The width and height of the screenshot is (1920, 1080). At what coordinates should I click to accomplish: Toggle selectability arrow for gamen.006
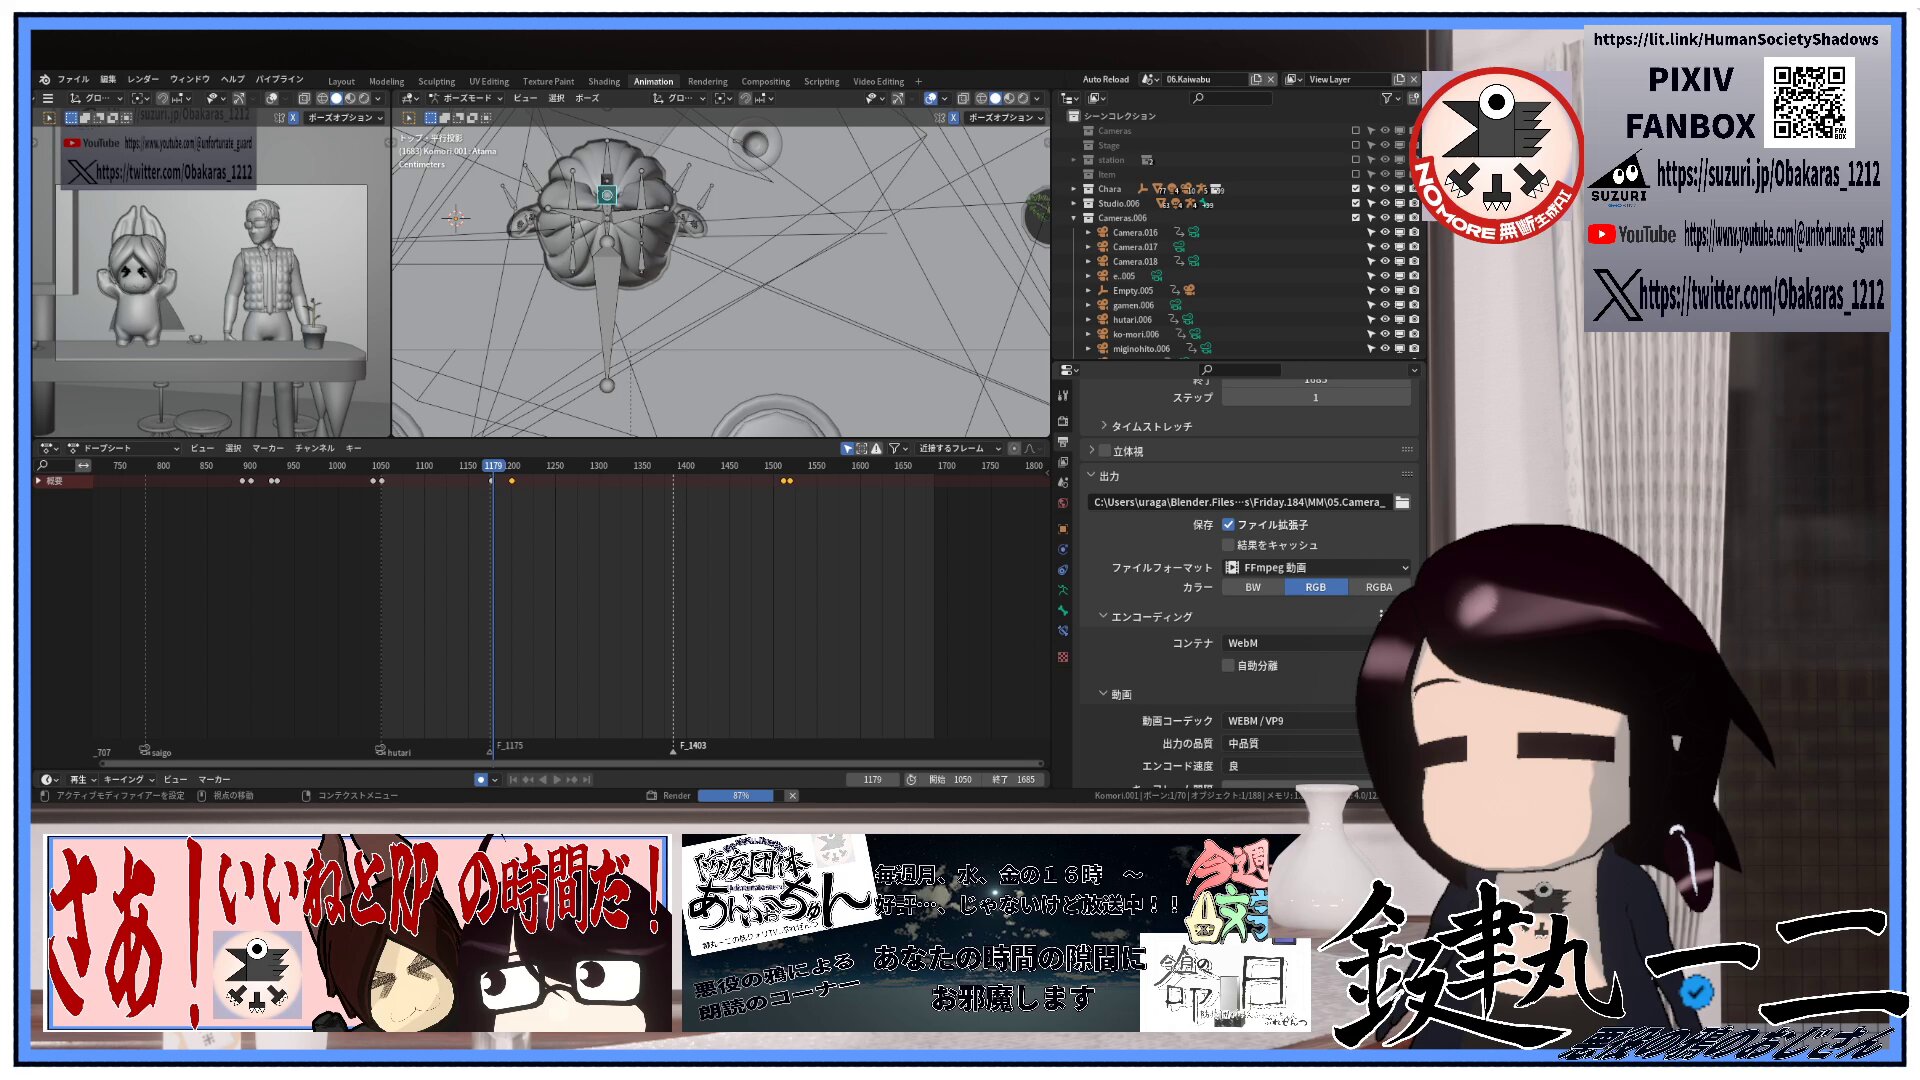[1371, 305]
